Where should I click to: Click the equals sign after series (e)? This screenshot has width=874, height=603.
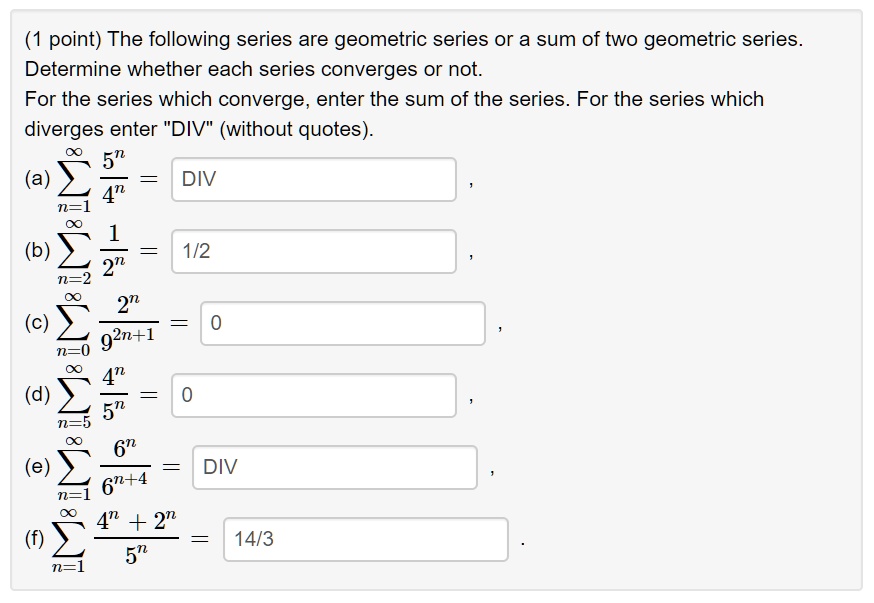point(170,465)
